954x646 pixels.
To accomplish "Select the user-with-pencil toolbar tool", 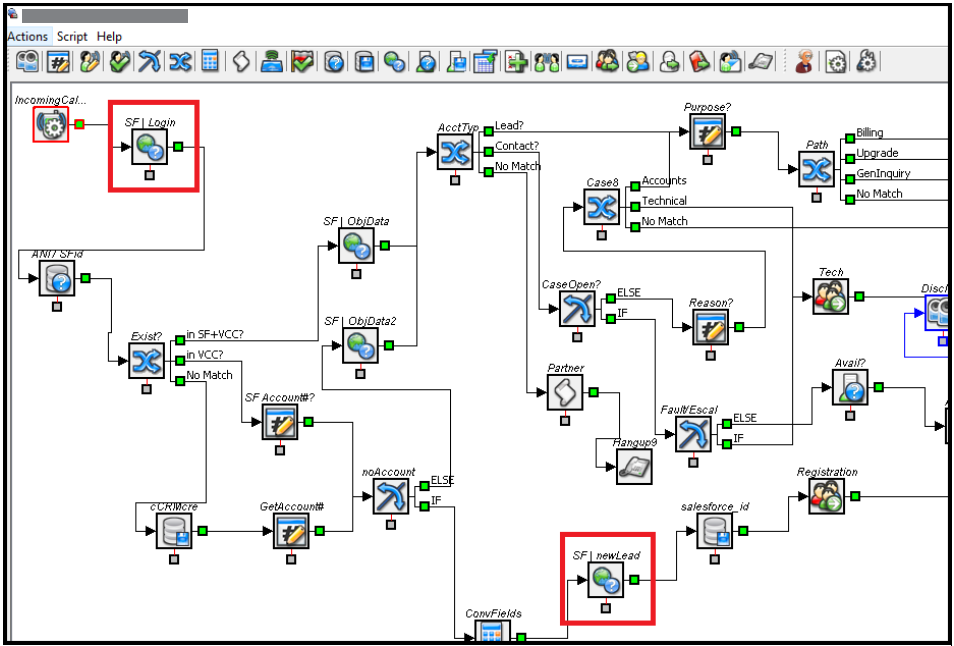I will (89, 61).
